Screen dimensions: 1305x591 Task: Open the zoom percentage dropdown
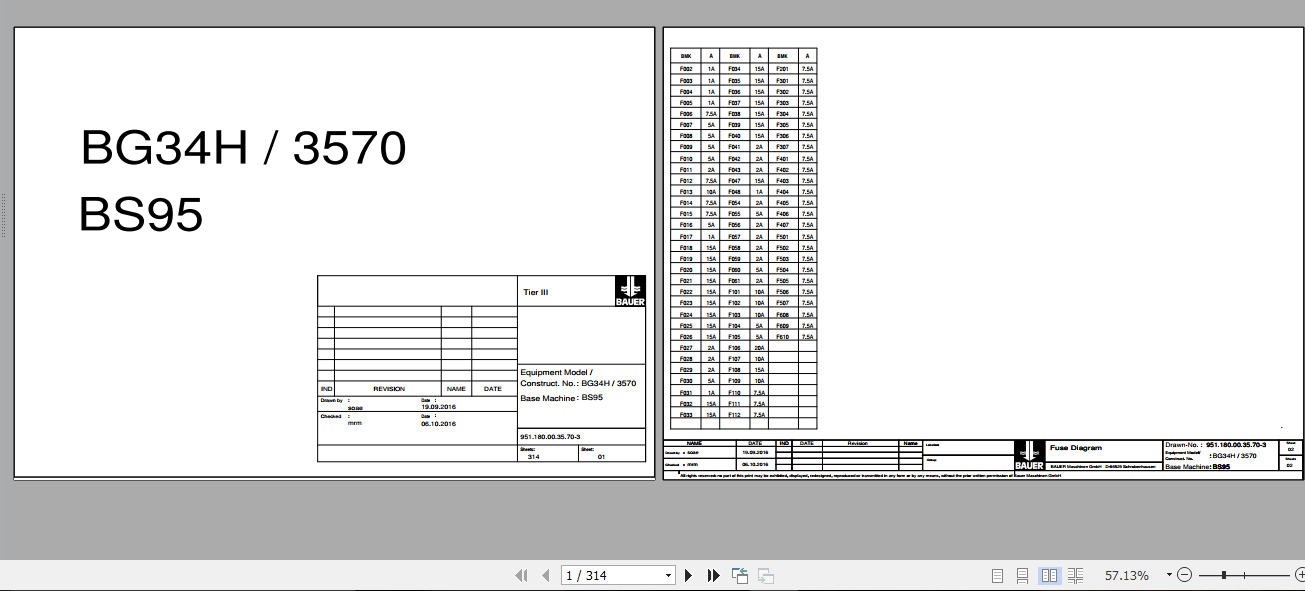(x=1168, y=576)
